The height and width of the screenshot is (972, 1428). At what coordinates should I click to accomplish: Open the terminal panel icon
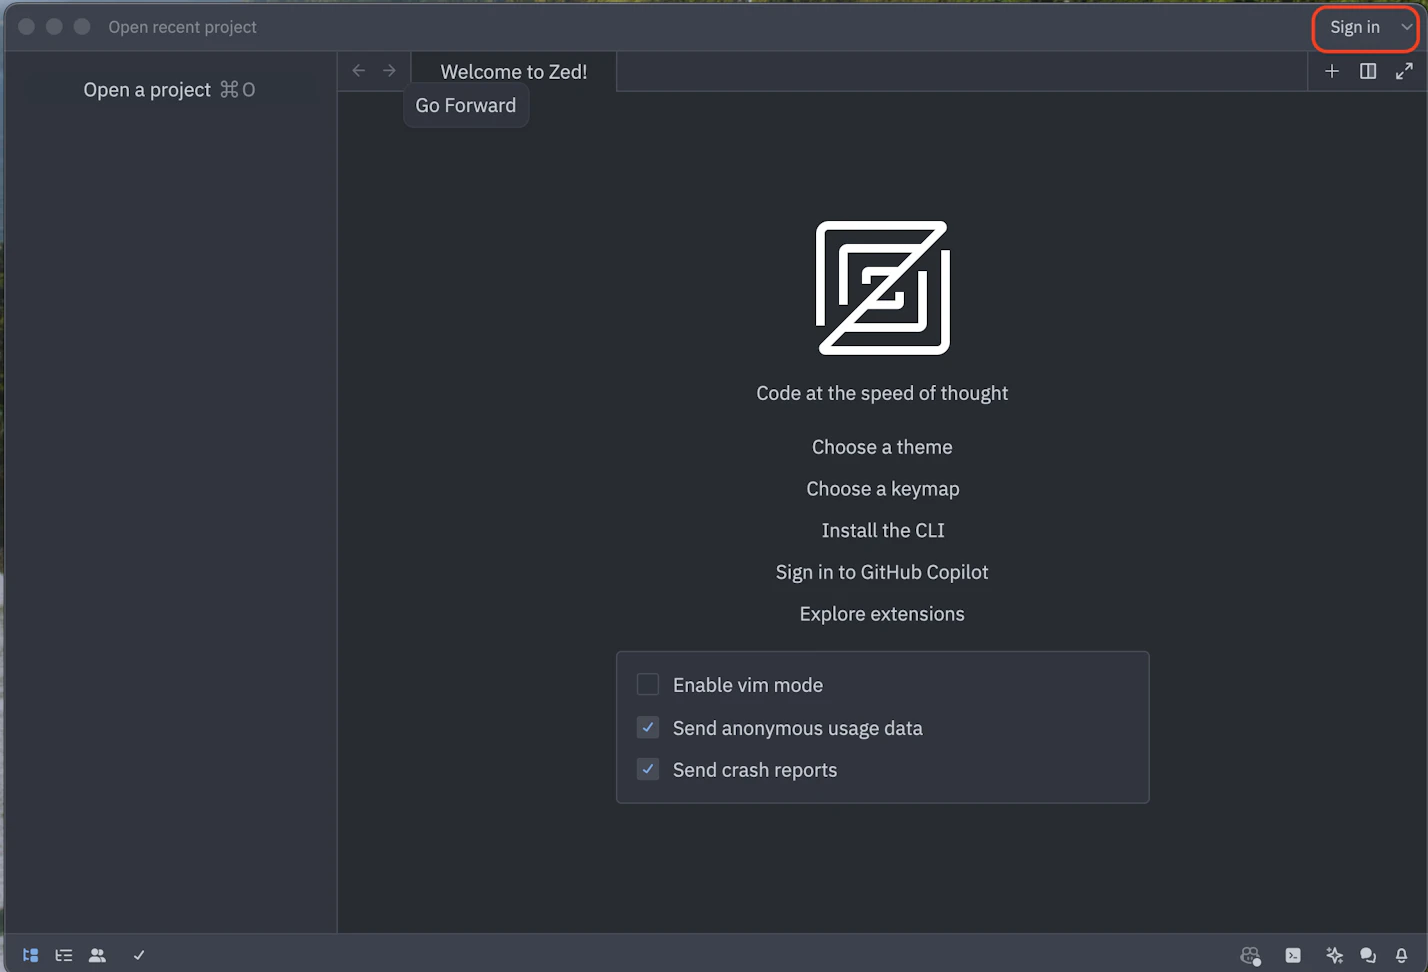1293,955
